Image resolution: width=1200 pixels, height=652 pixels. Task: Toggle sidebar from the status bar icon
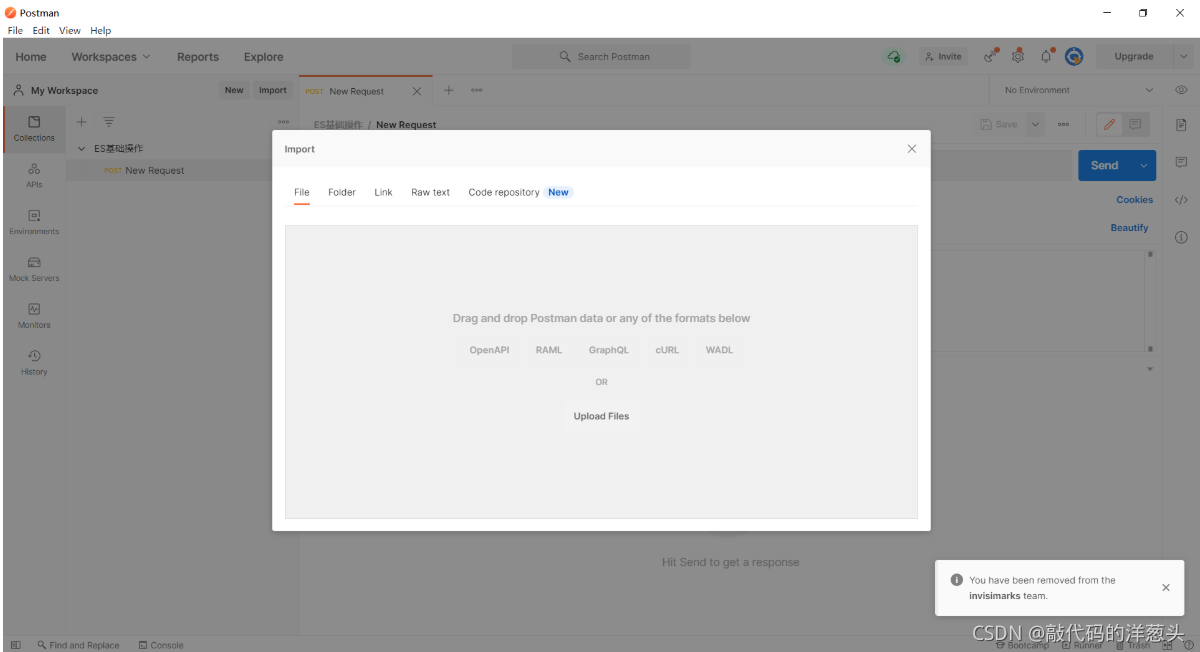point(16,645)
